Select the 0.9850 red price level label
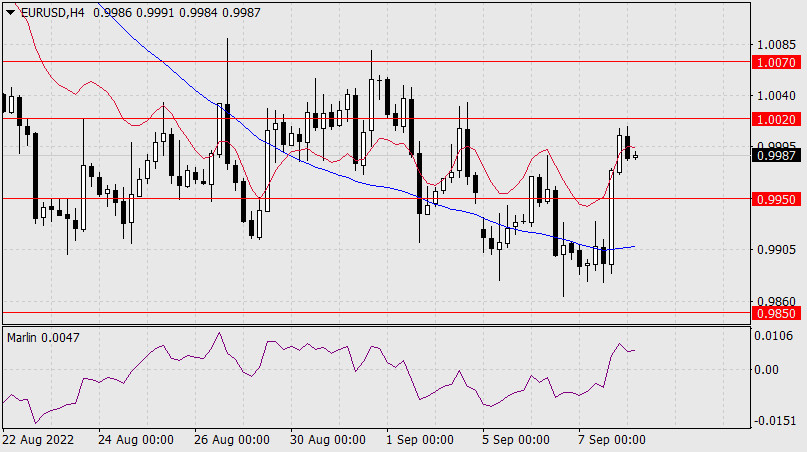 tap(777, 313)
